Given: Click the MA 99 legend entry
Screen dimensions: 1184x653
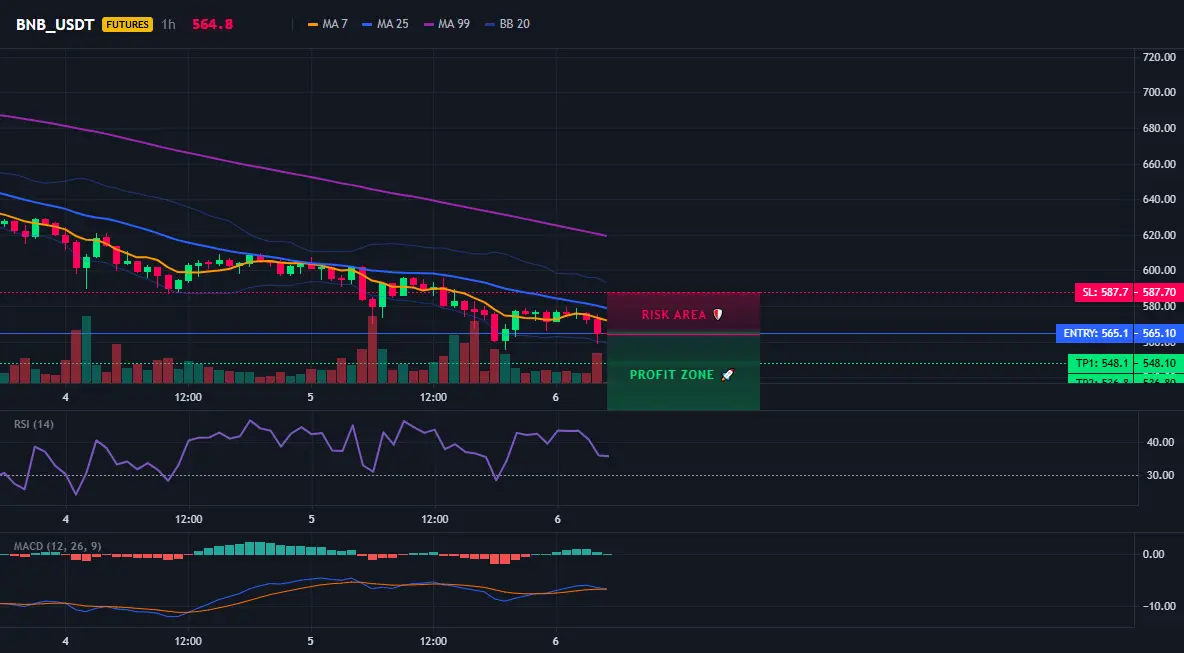Looking at the screenshot, I should [446, 24].
